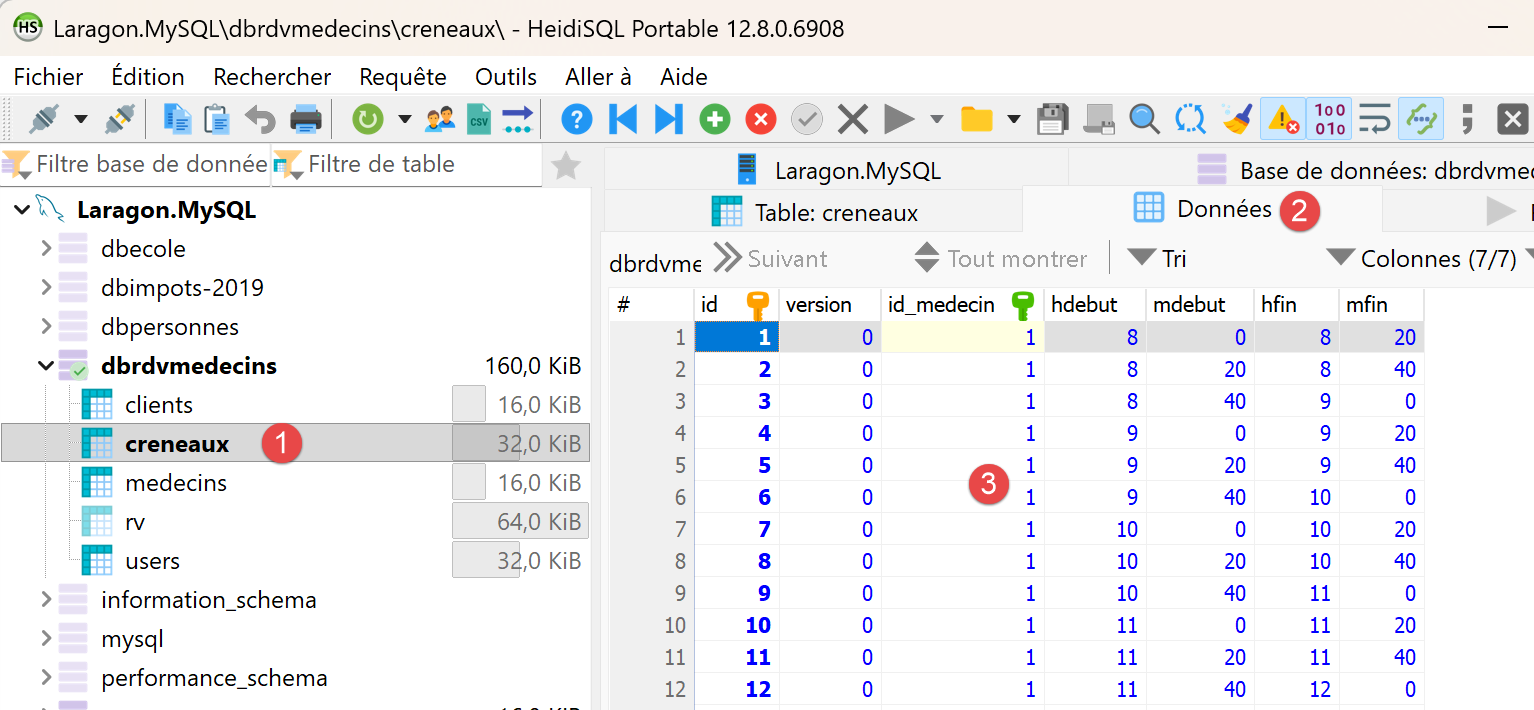
Task: Reformat SQL with the broom icon
Action: [x=1237, y=120]
